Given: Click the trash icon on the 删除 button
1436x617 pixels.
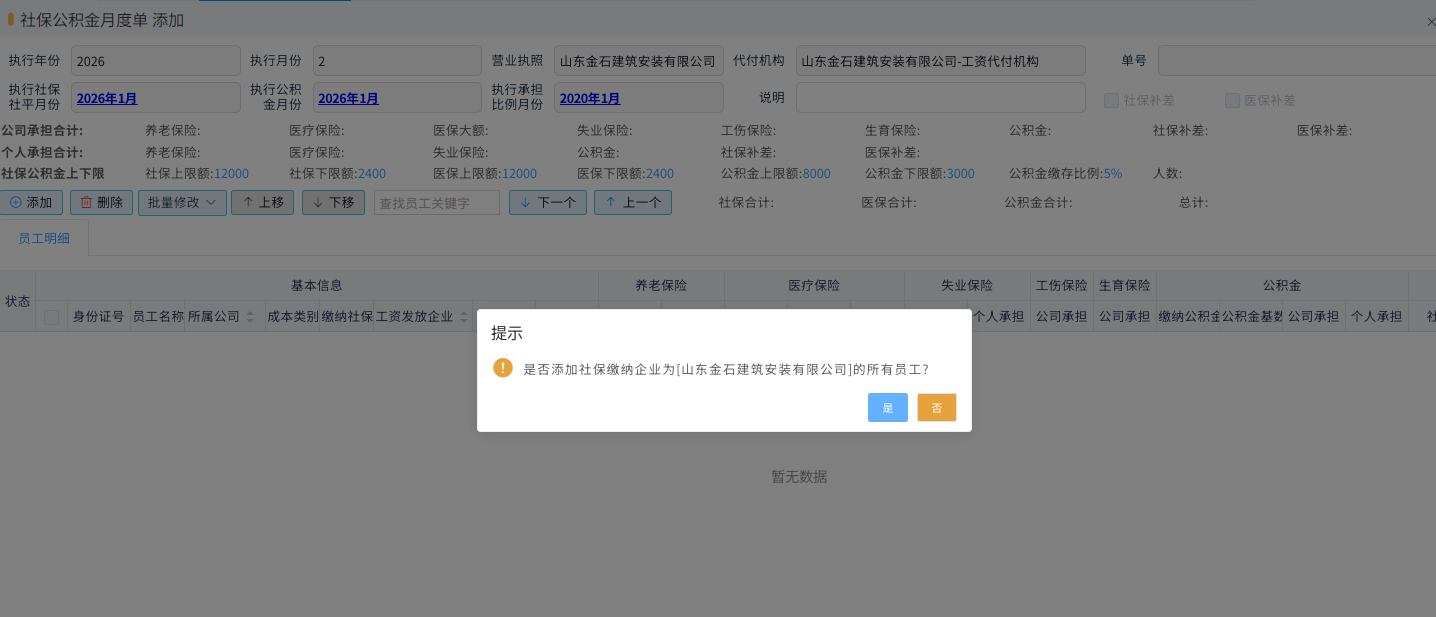Looking at the screenshot, I should [x=86, y=202].
